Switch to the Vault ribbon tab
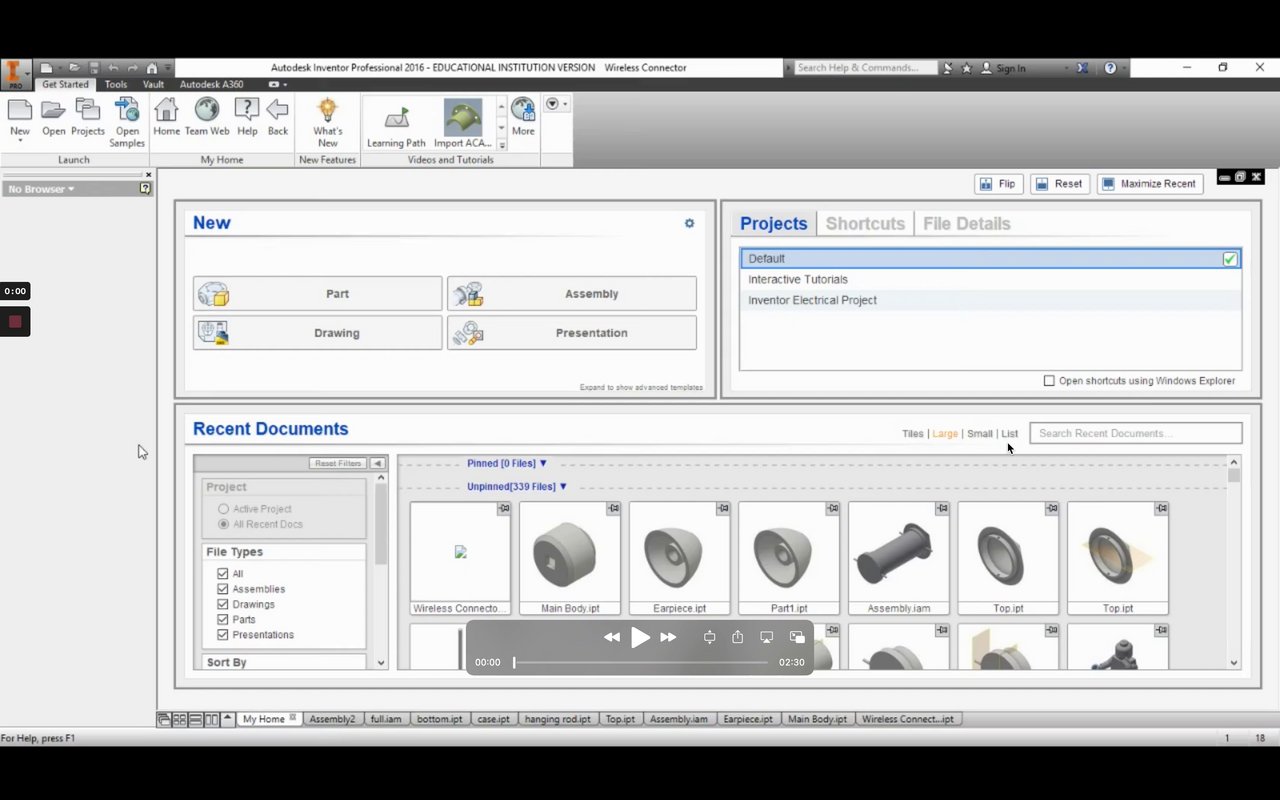The width and height of the screenshot is (1280, 800). [153, 85]
